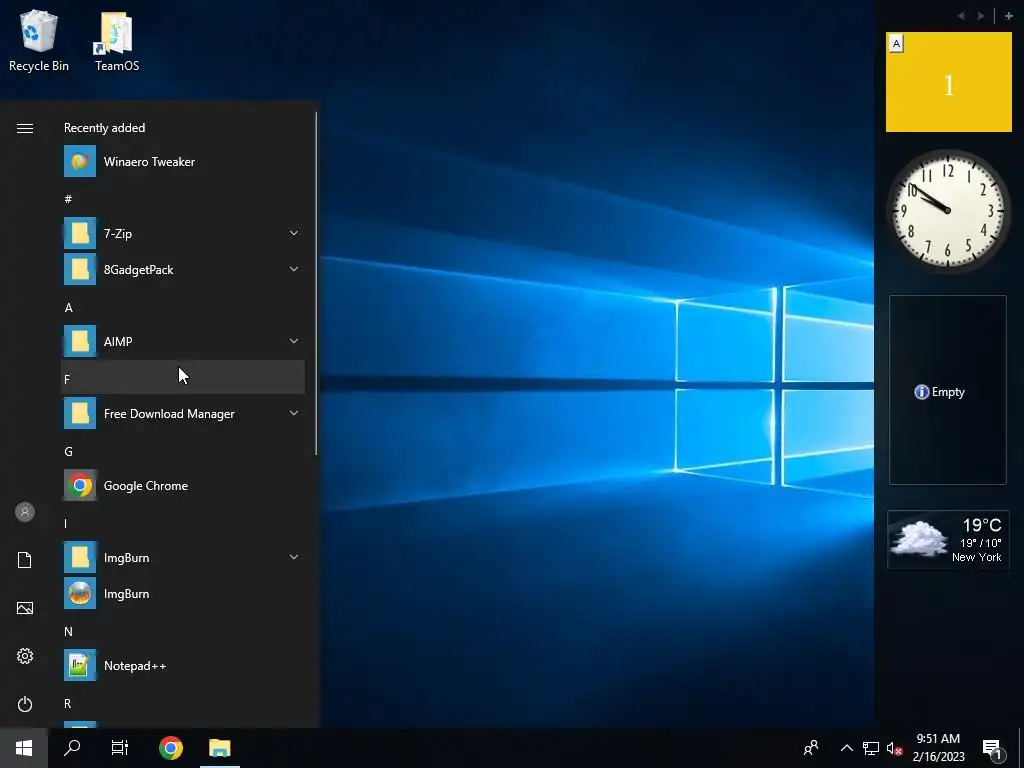This screenshot has width=1024, height=768.
Task: Close Start menu via Windows Start button
Action: 24,748
